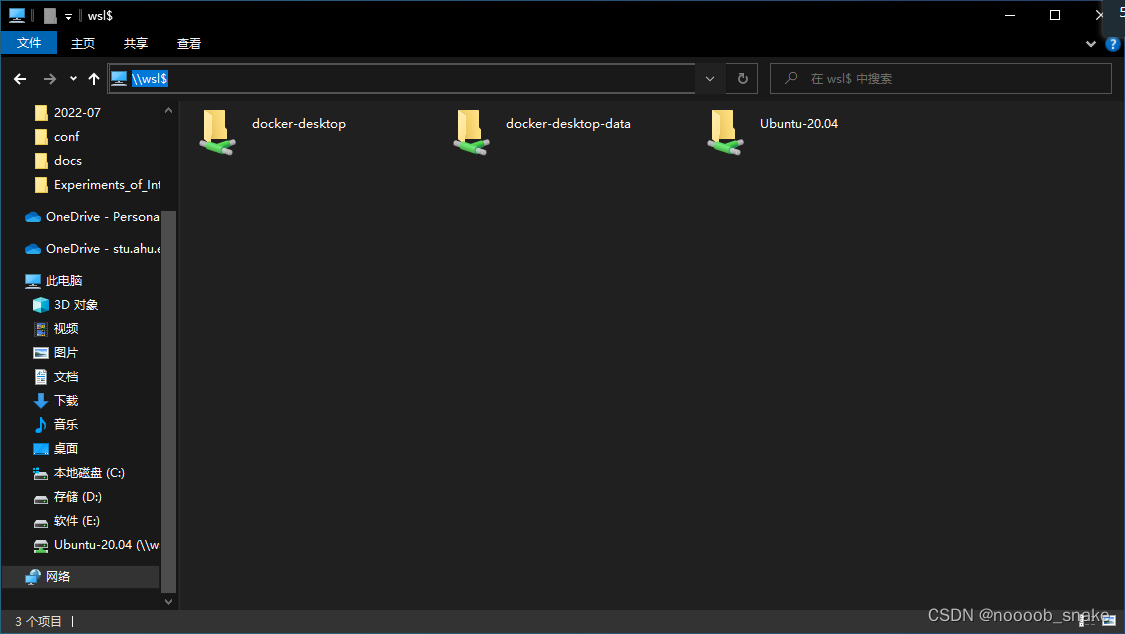Click the 在 wsl$ 中搜索 search box
1125x634 pixels.
[x=941, y=78]
